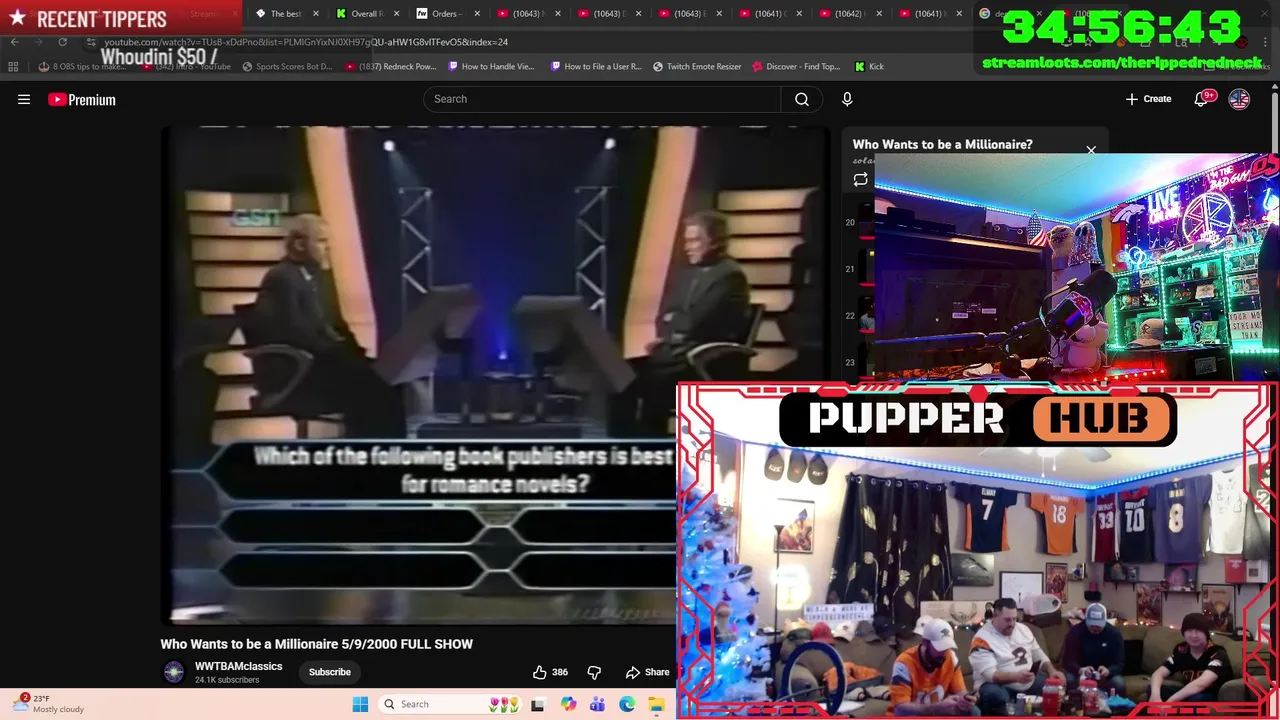Close the Who Wants to be a Millionaire playlist panel

pyautogui.click(x=1091, y=150)
